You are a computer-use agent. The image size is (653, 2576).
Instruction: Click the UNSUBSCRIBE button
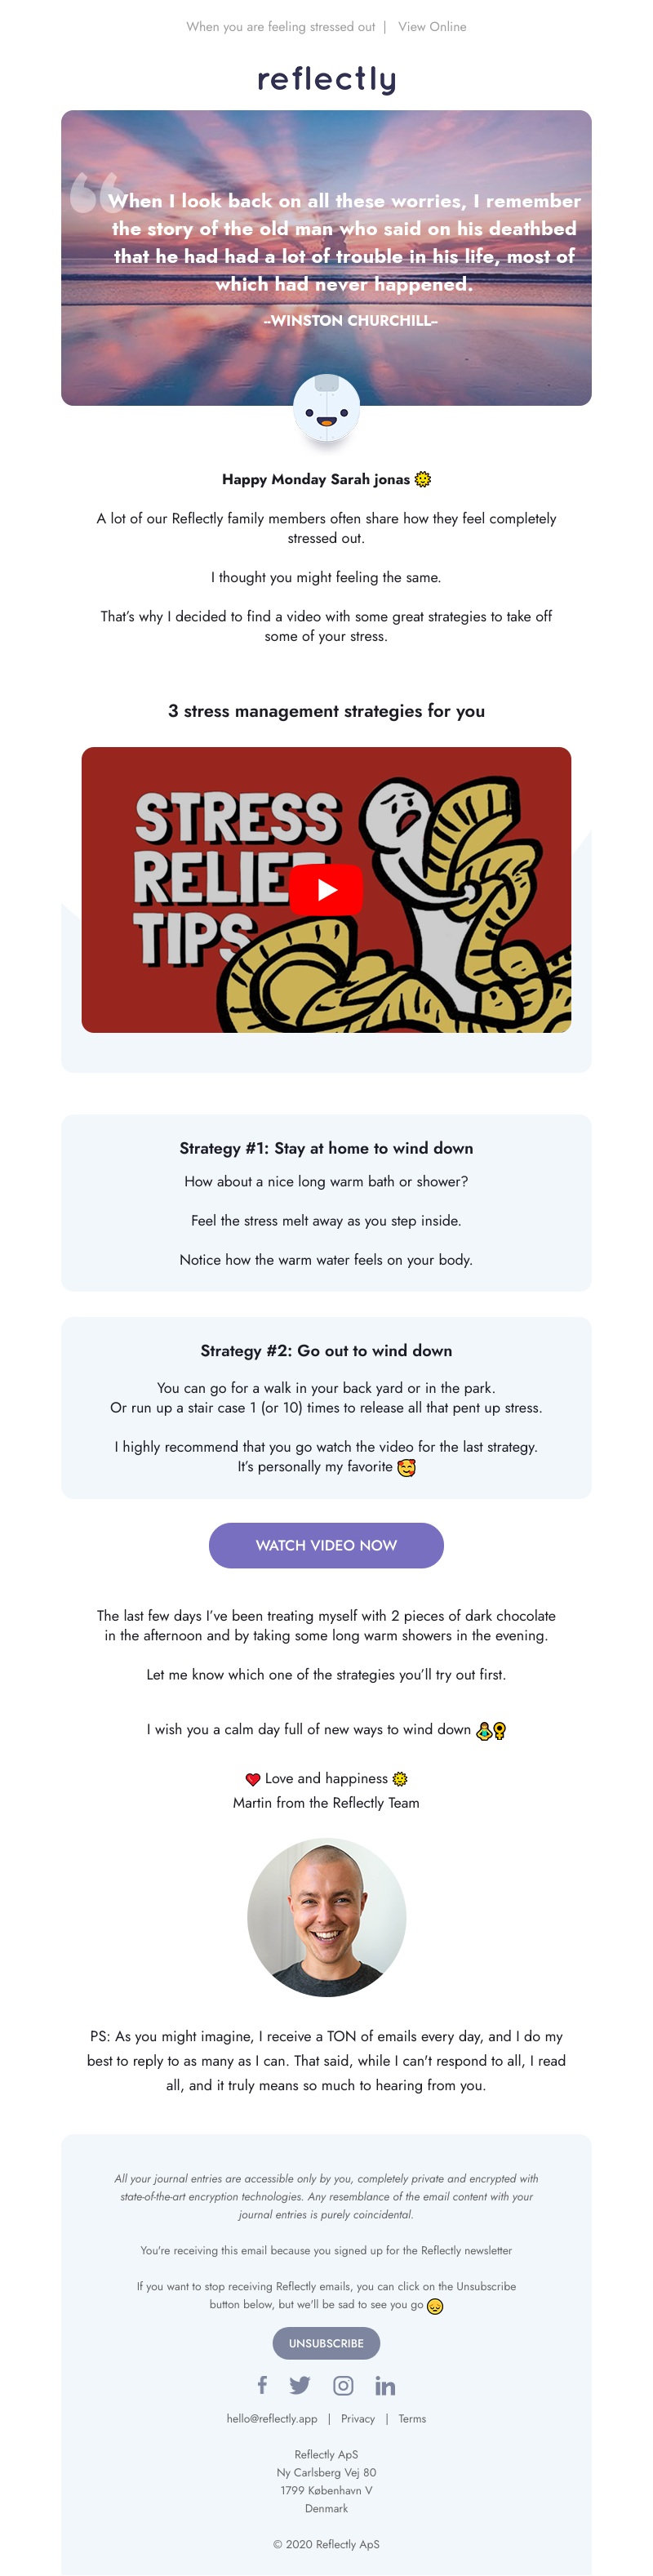pos(326,2342)
